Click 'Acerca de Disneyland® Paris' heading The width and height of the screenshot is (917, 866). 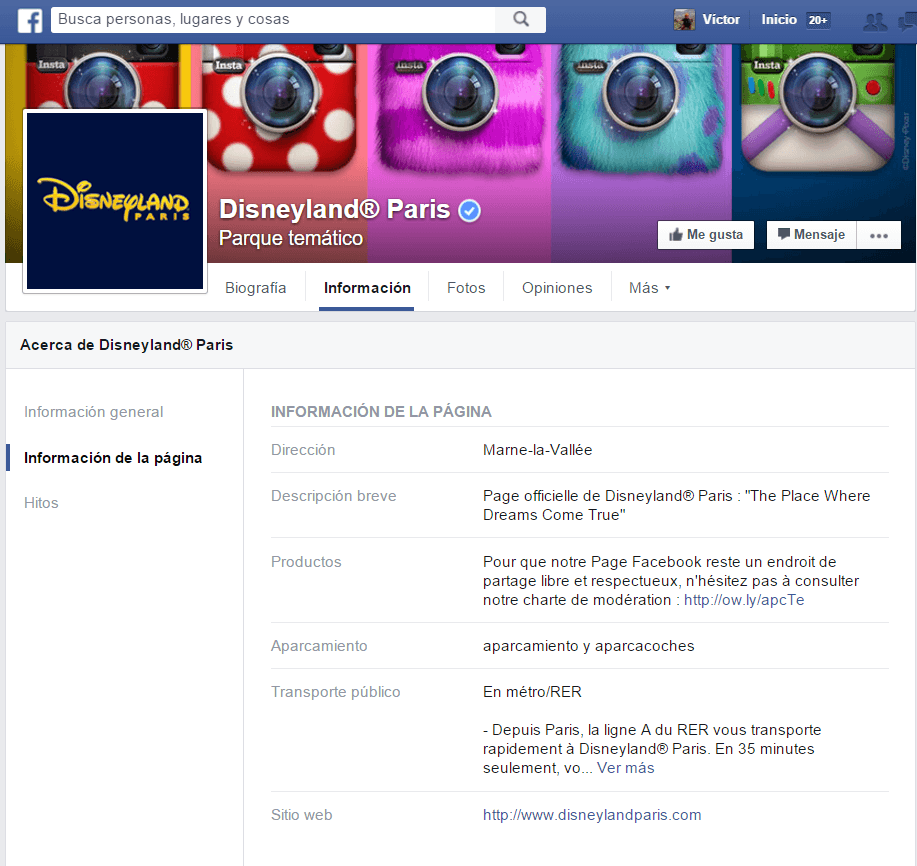pyautogui.click(x=126, y=345)
